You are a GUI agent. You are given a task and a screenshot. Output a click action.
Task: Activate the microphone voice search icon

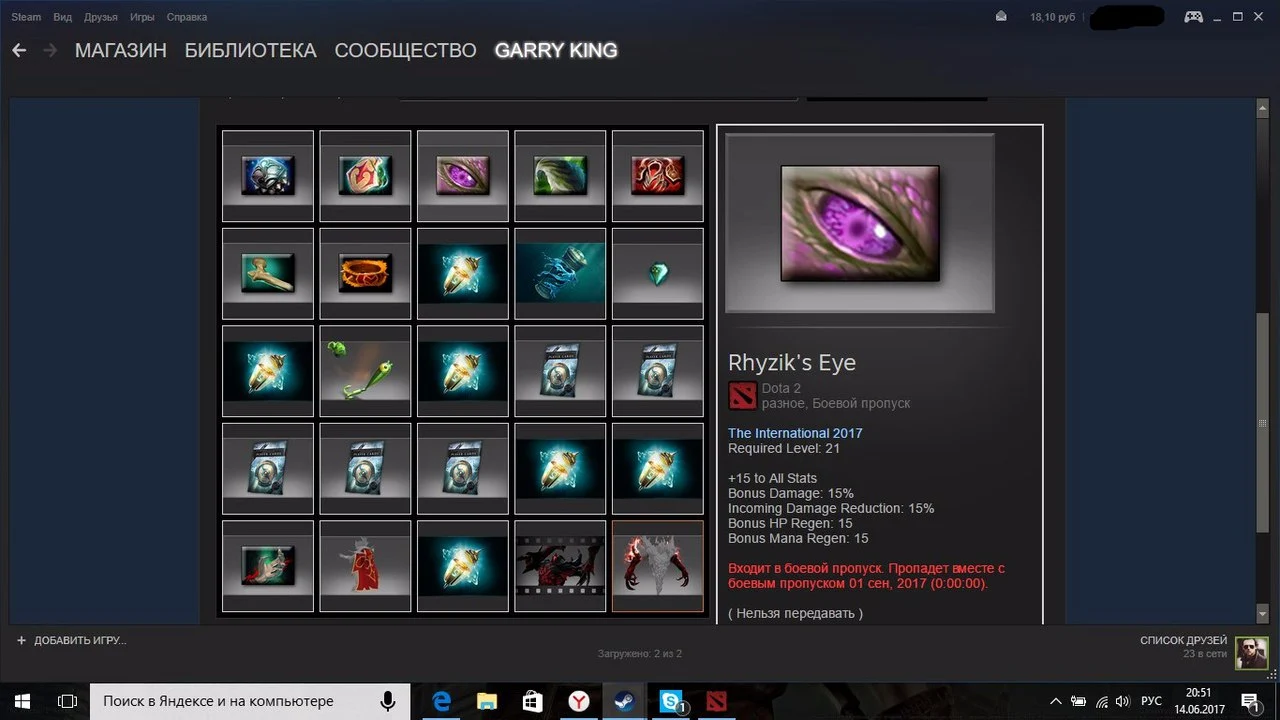click(388, 701)
